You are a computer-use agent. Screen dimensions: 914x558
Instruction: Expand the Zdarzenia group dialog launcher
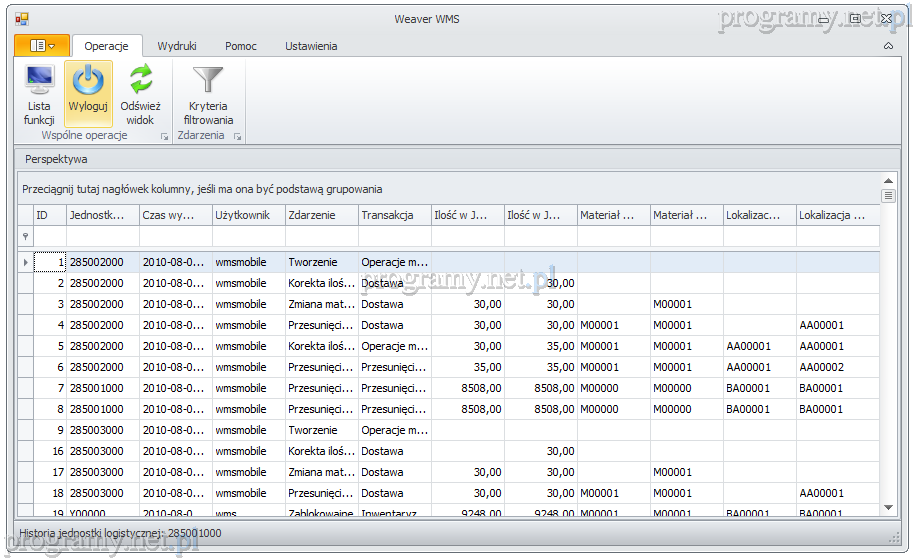tap(237, 136)
